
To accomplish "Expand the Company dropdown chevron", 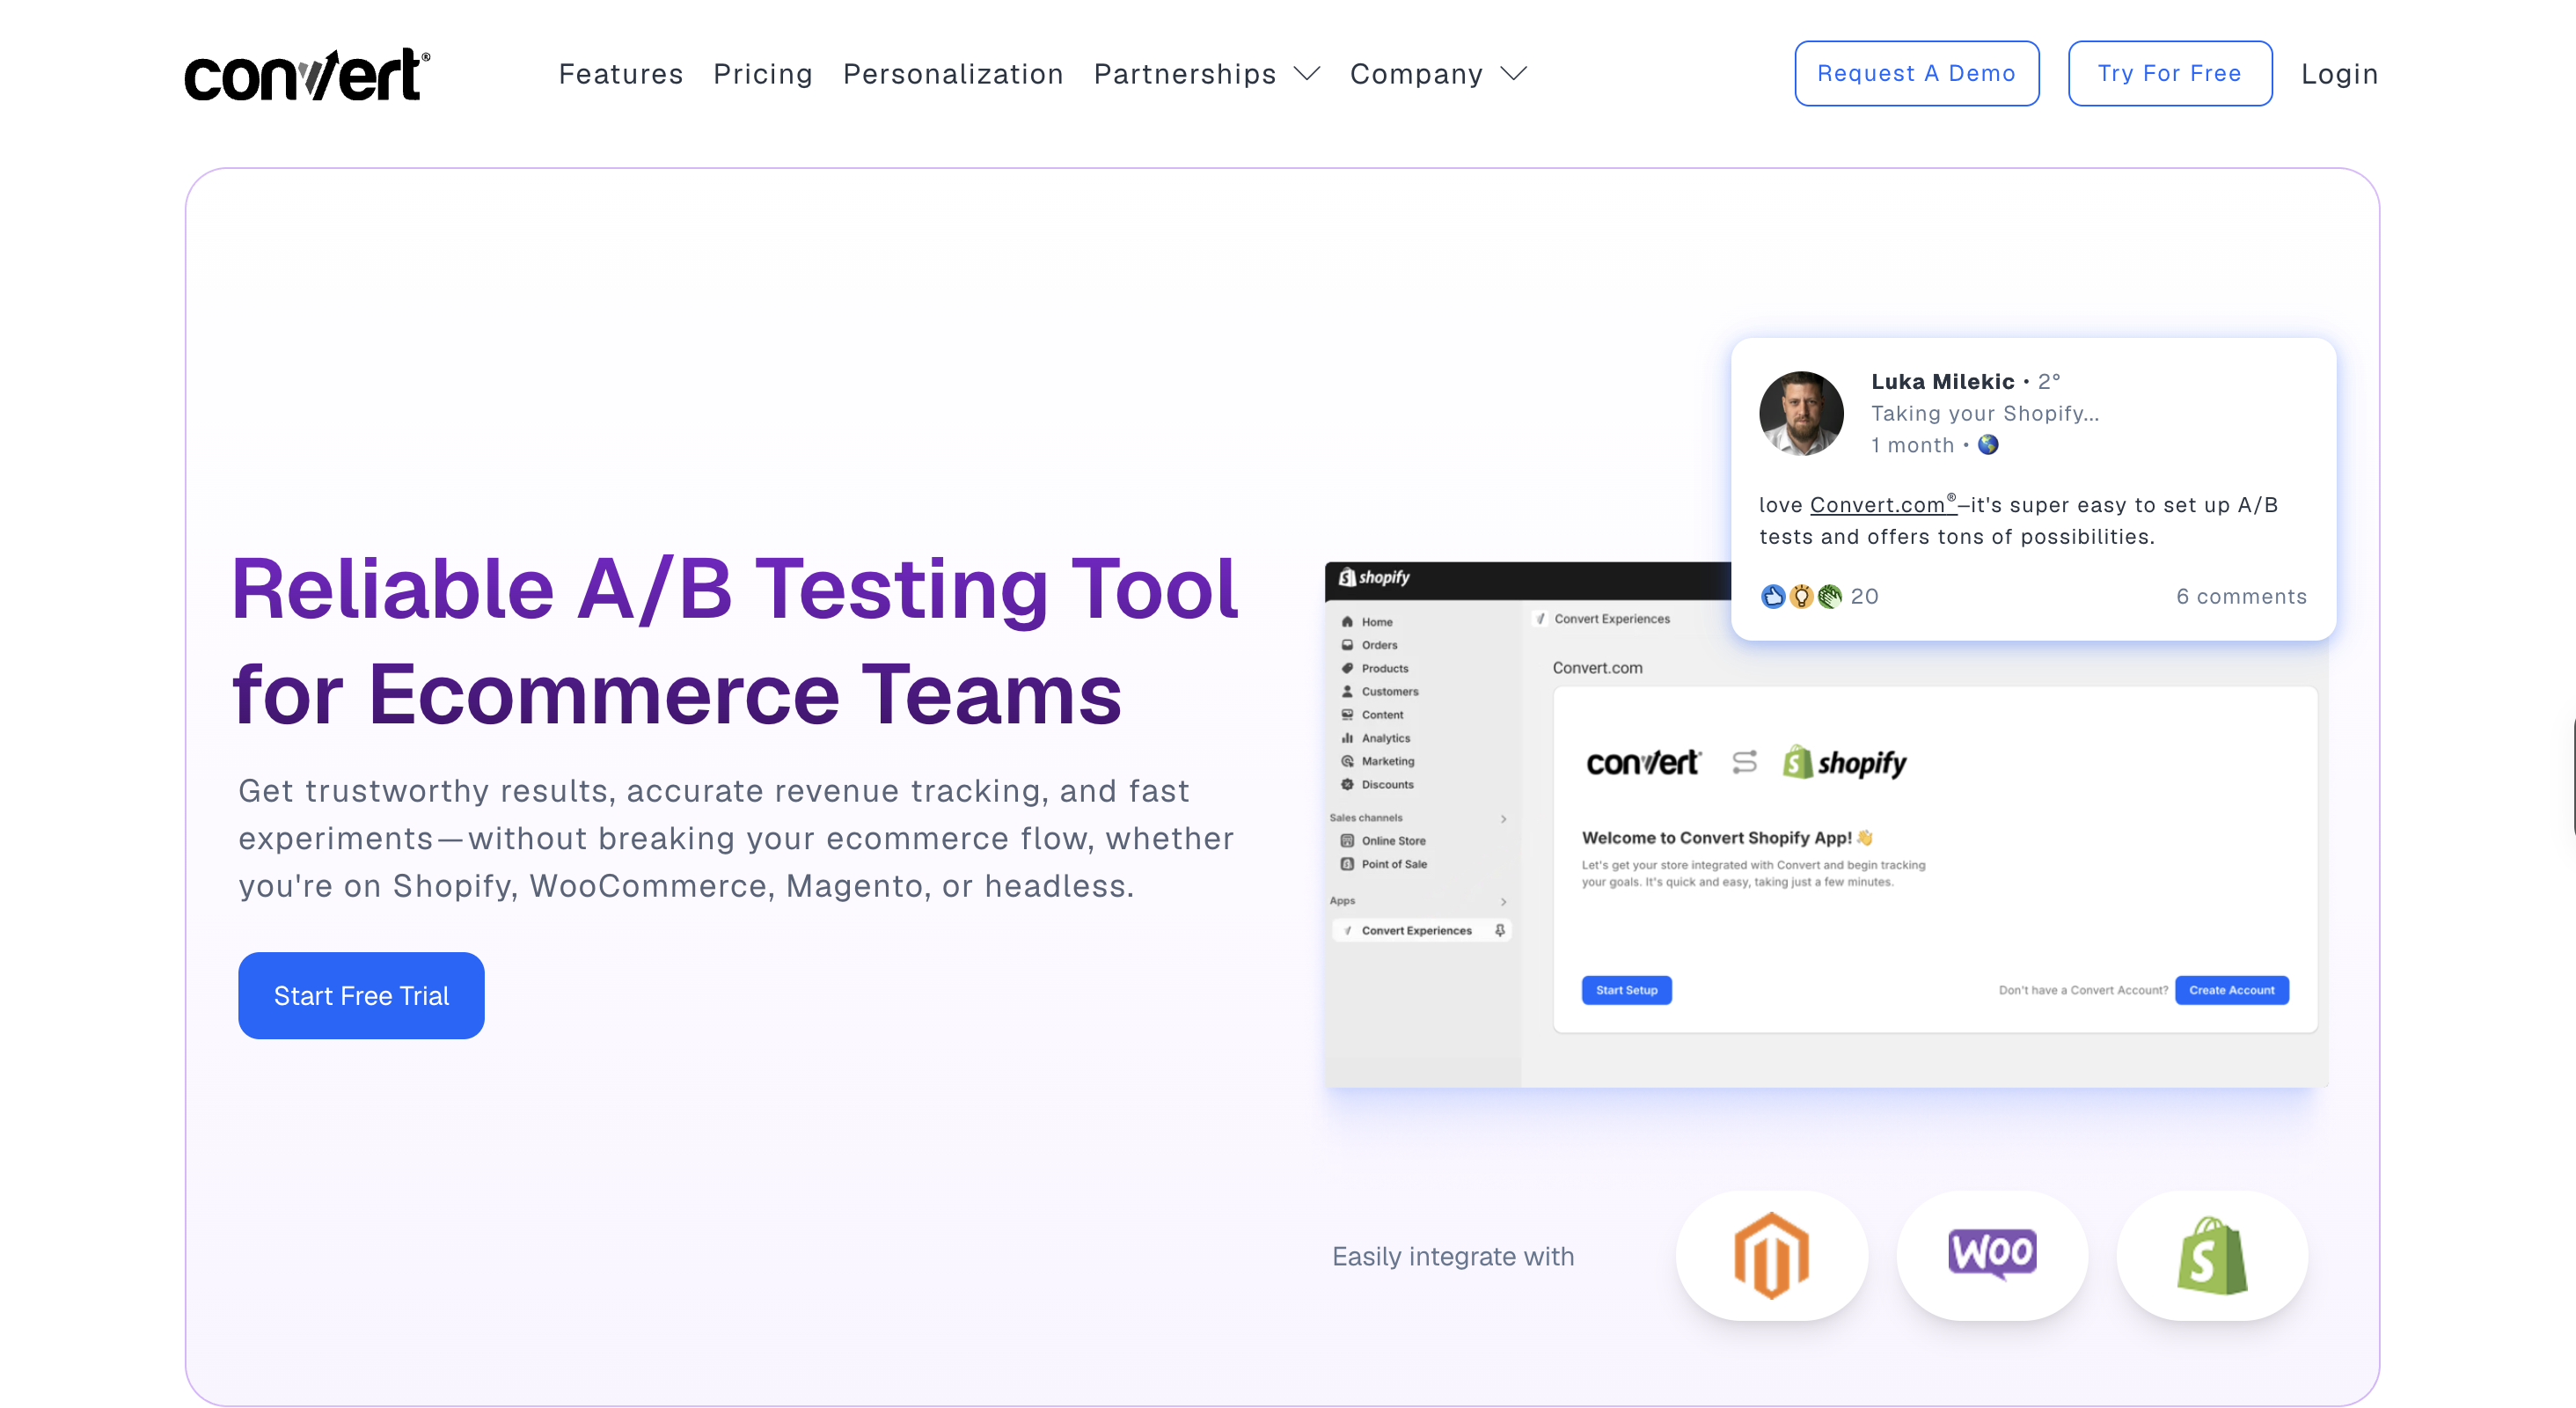I will (x=1513, y=74).
